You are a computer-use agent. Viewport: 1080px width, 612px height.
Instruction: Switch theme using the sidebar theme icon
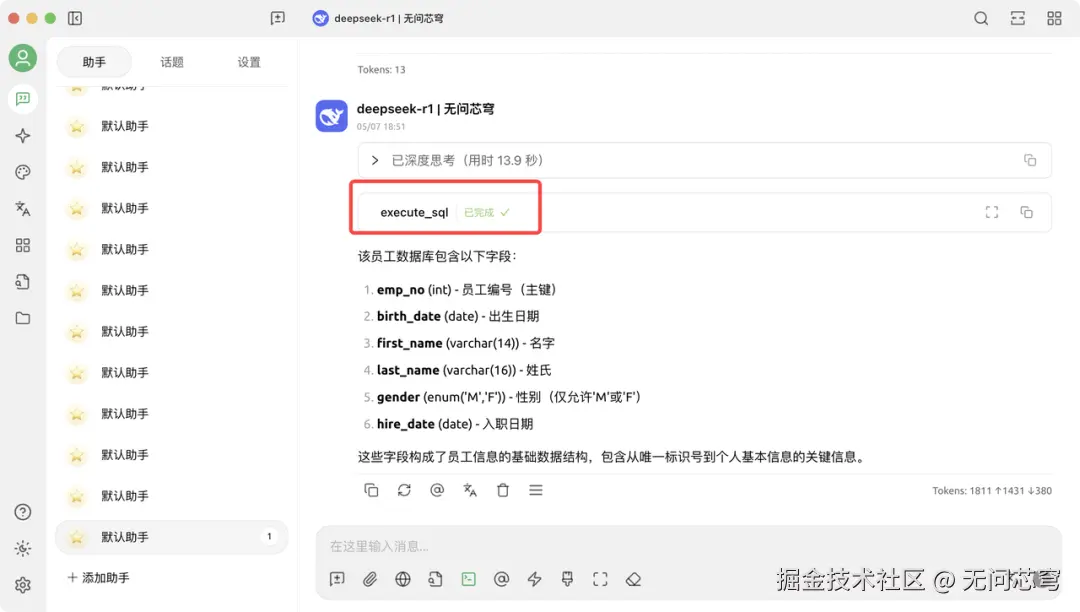click(x=23, y=548)
